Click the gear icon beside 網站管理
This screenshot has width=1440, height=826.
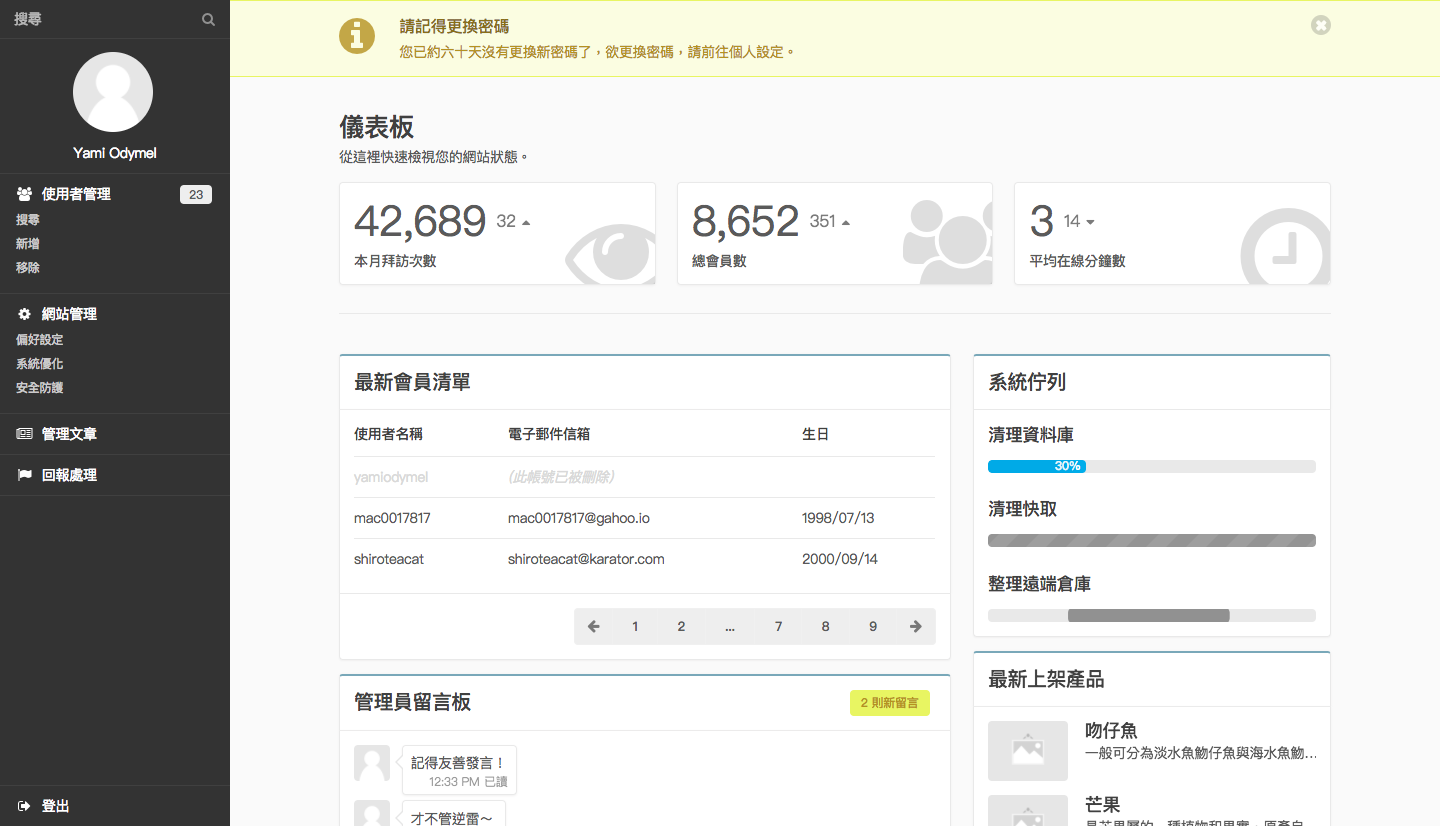tap(25, 314)
